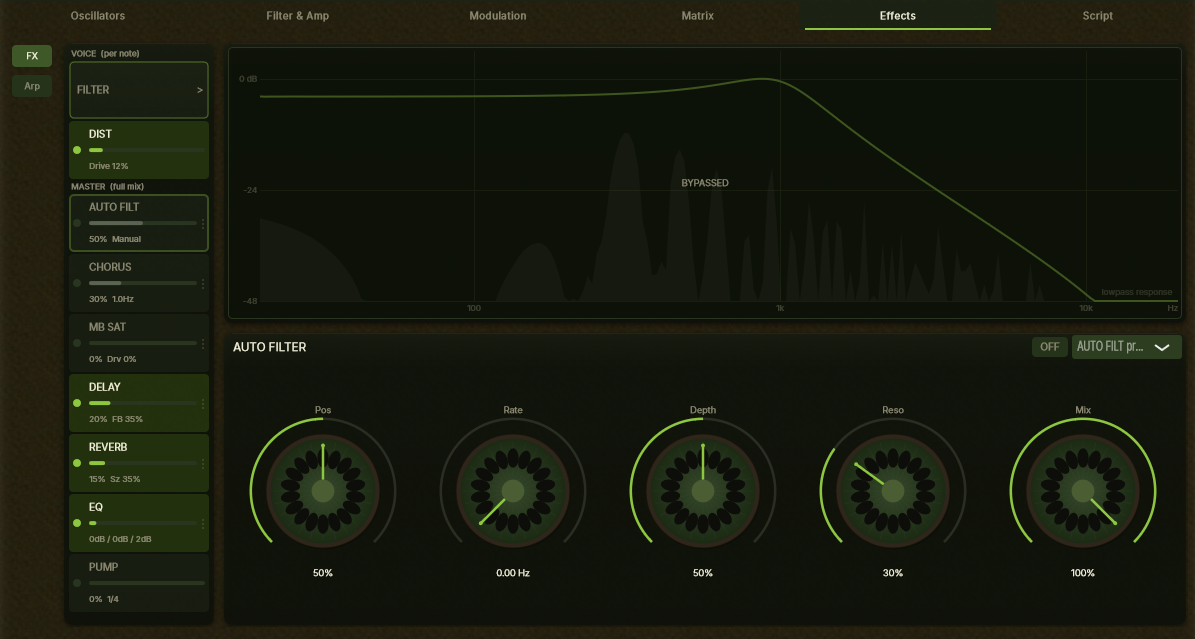Disable the REVERB effect power dot
This screenshot has height=639, width=1195.
[77, 463]
